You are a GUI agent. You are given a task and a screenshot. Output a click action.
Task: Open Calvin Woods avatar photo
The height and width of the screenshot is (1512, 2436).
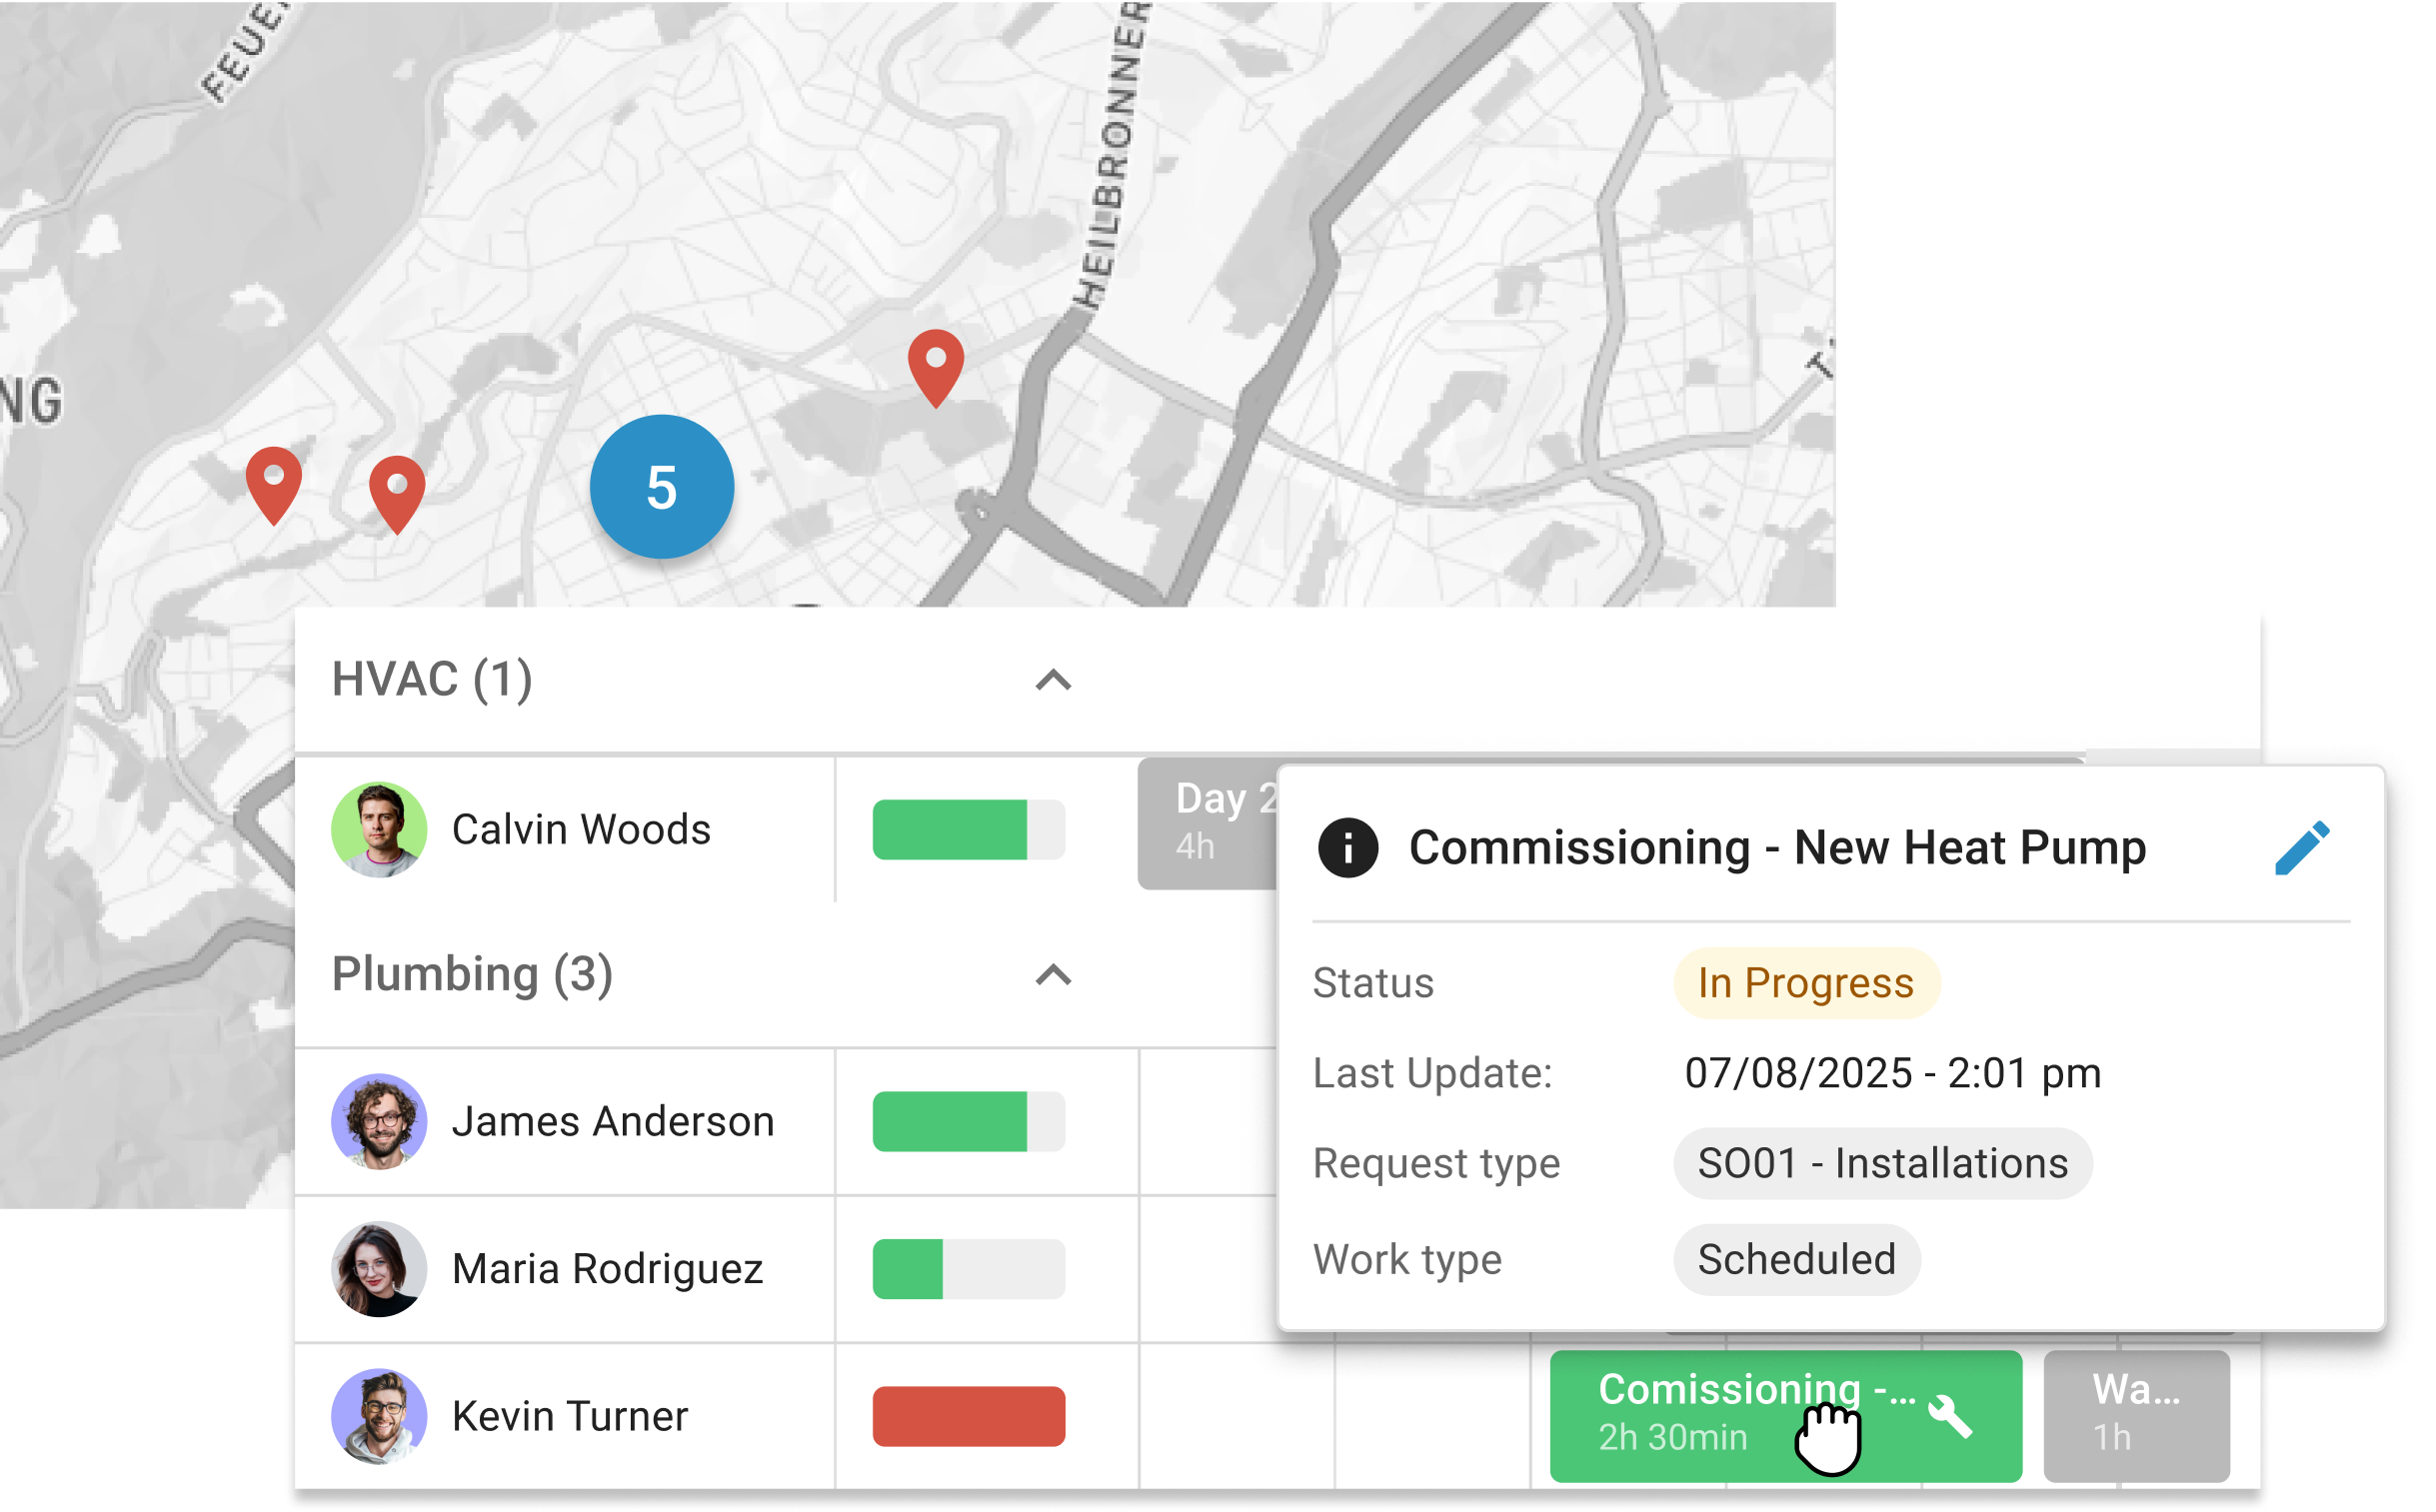pyautogui.click(x=379, y=830)
